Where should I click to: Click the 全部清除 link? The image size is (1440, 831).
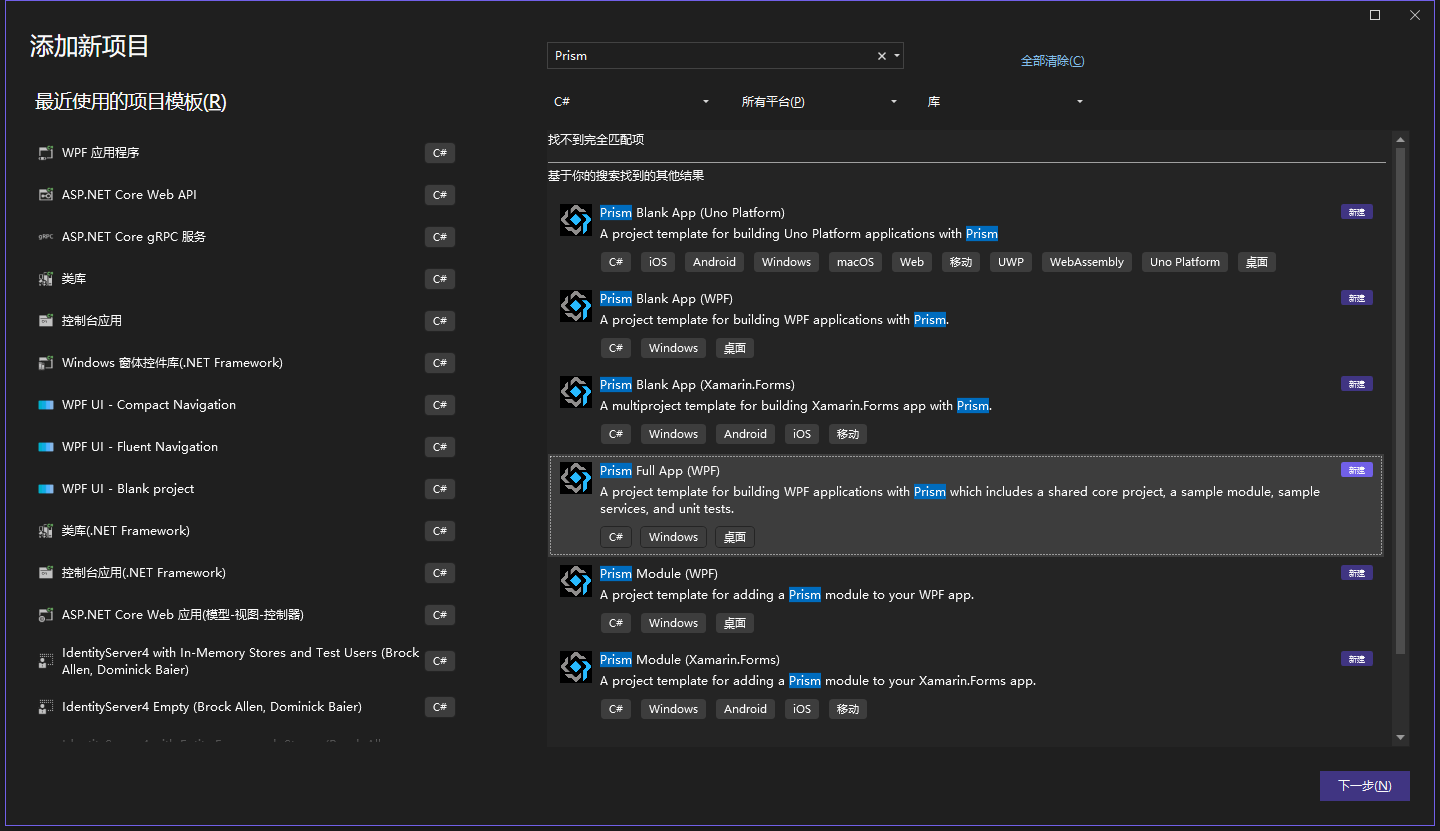pyautogui.click(x=1052, y=60)
